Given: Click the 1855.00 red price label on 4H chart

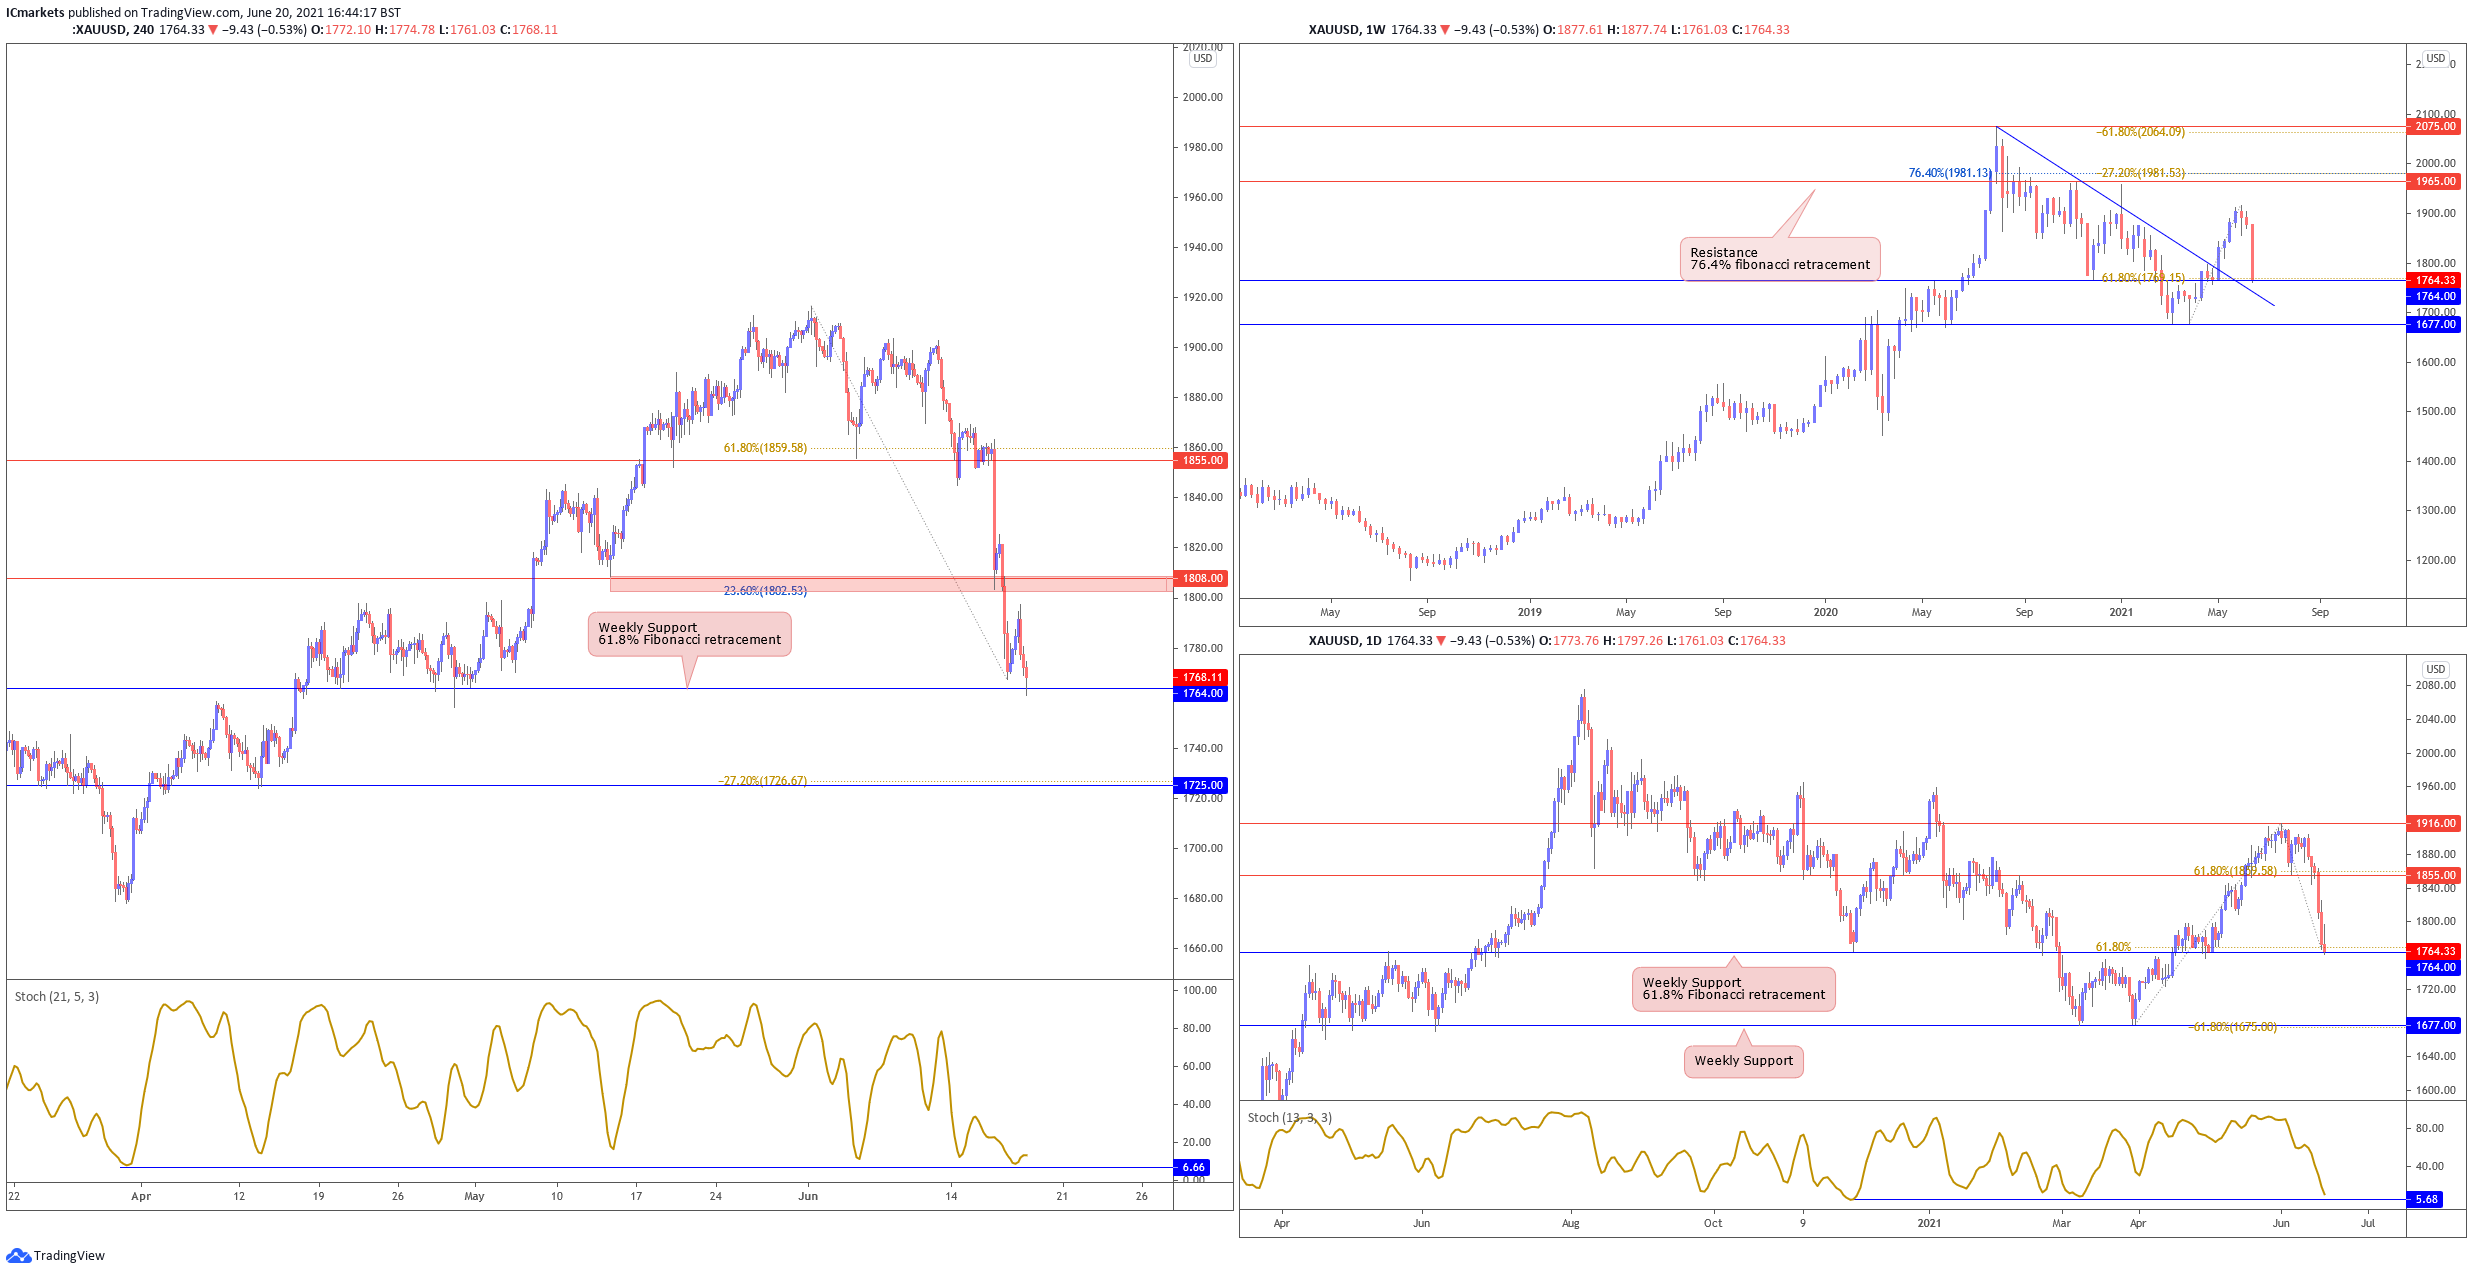Looking at the screenshot, I should point(1200,460).
